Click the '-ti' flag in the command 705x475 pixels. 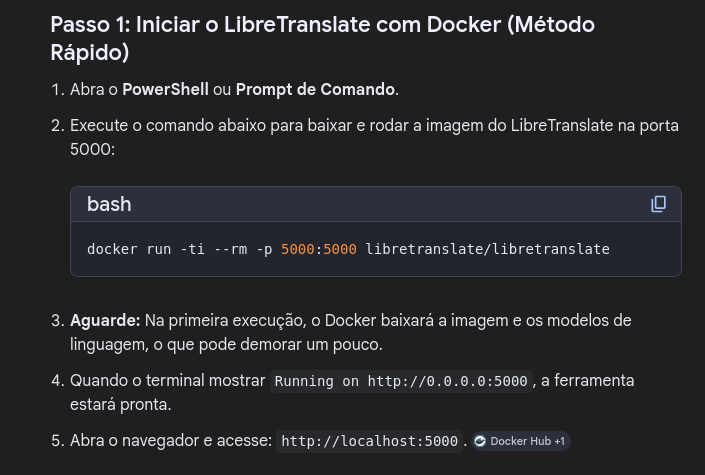192,249
